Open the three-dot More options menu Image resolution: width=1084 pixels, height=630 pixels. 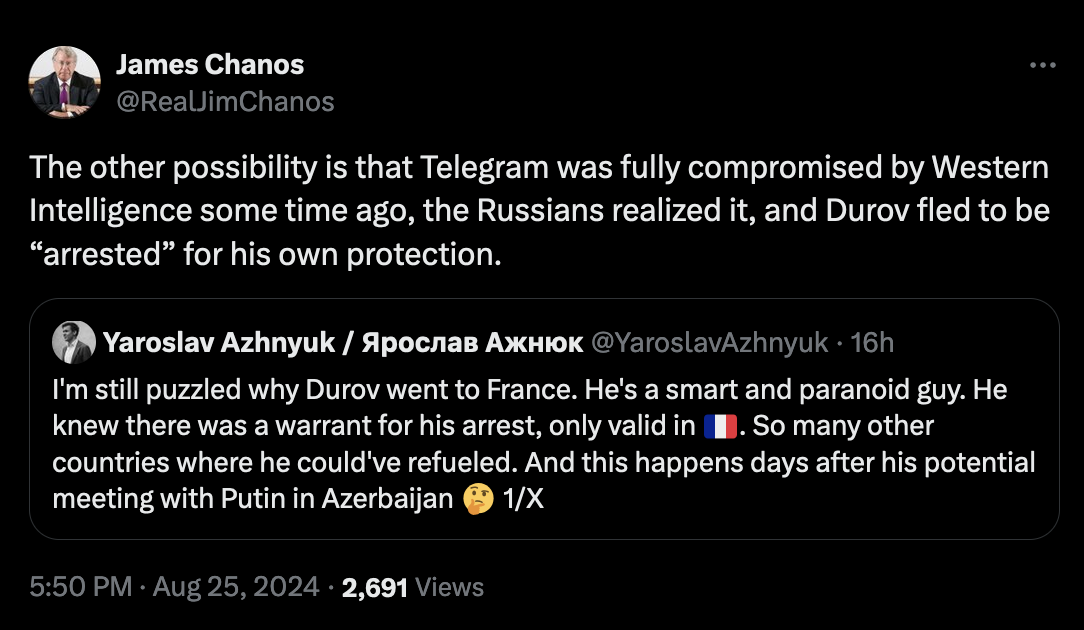click(1042, 66)
